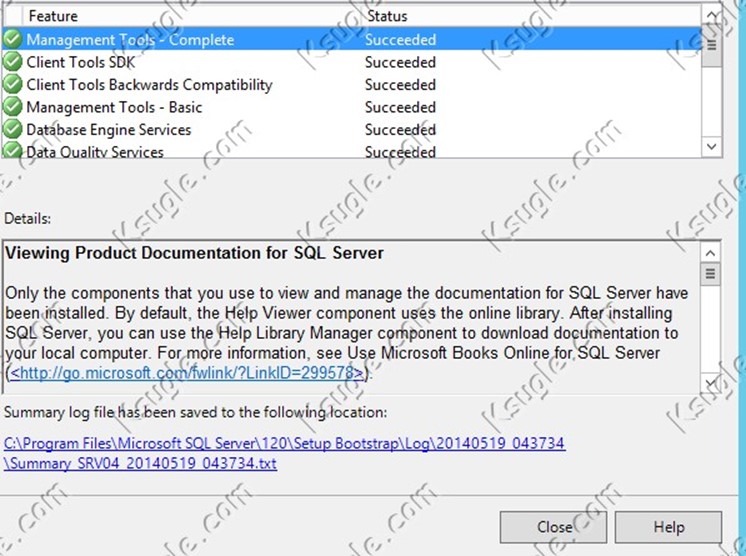Select the Management Tools - Basic feature
The height and width of the screenshot is (556, 746).
(352, 107)
